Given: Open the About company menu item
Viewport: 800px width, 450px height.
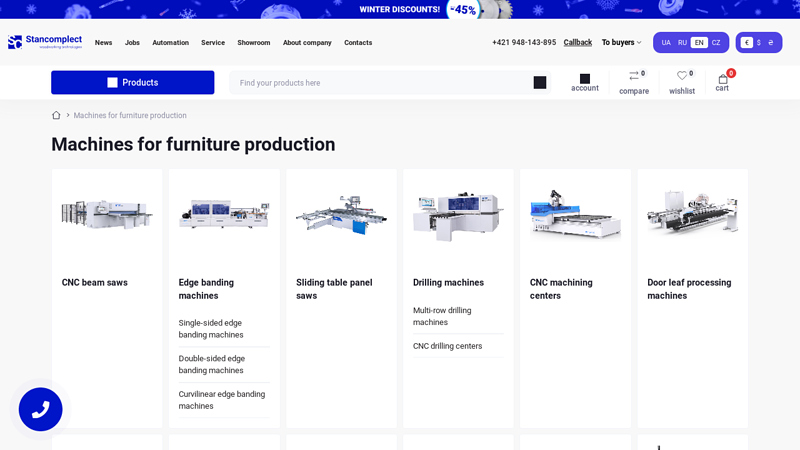Looking at the screenshot, I should pos(307,42).
